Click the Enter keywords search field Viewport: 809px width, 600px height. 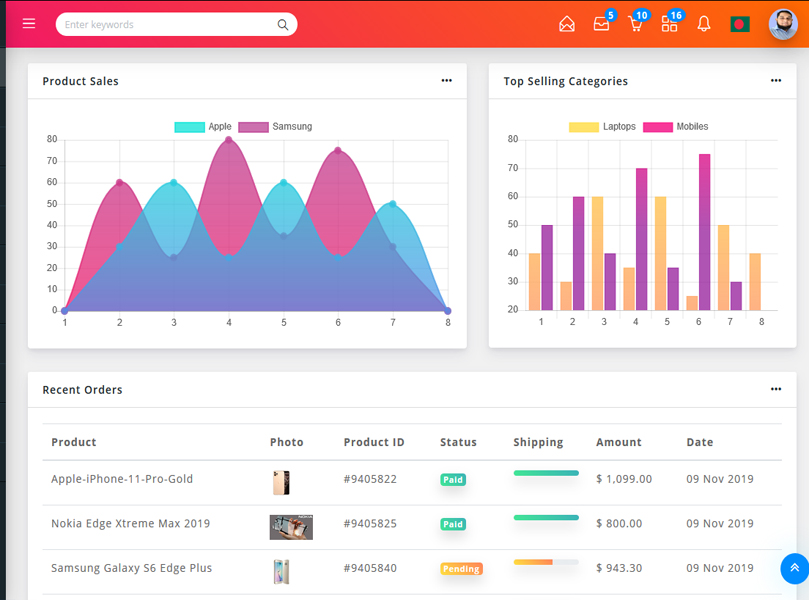click(165, 25)
